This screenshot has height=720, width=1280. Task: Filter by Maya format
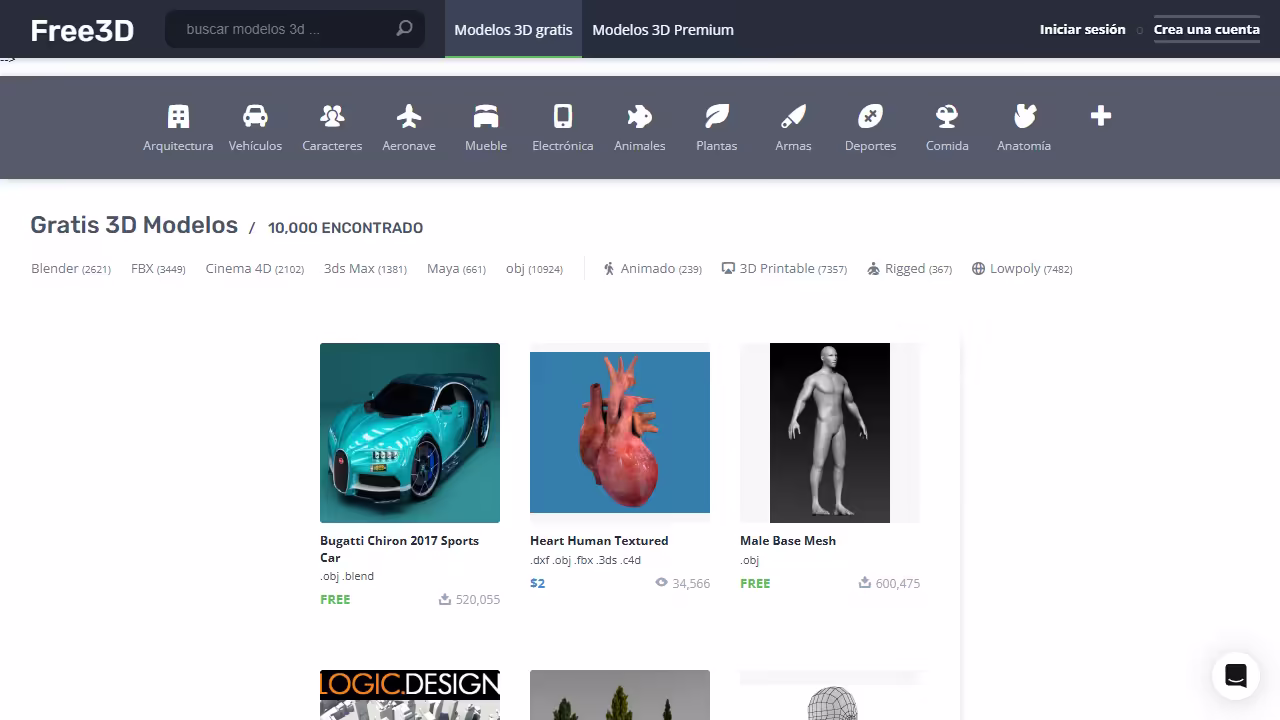click(x=456, y=268)
